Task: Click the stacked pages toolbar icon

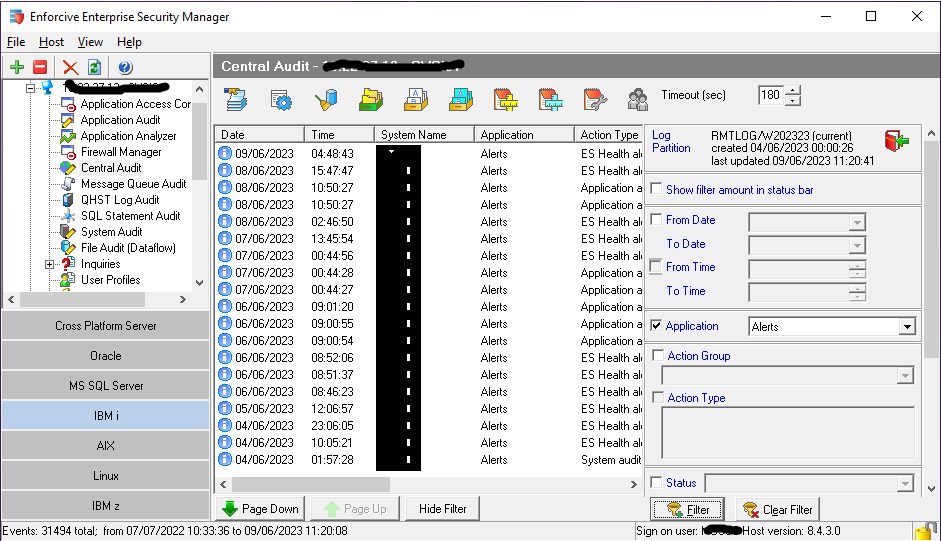Action: 236,100
